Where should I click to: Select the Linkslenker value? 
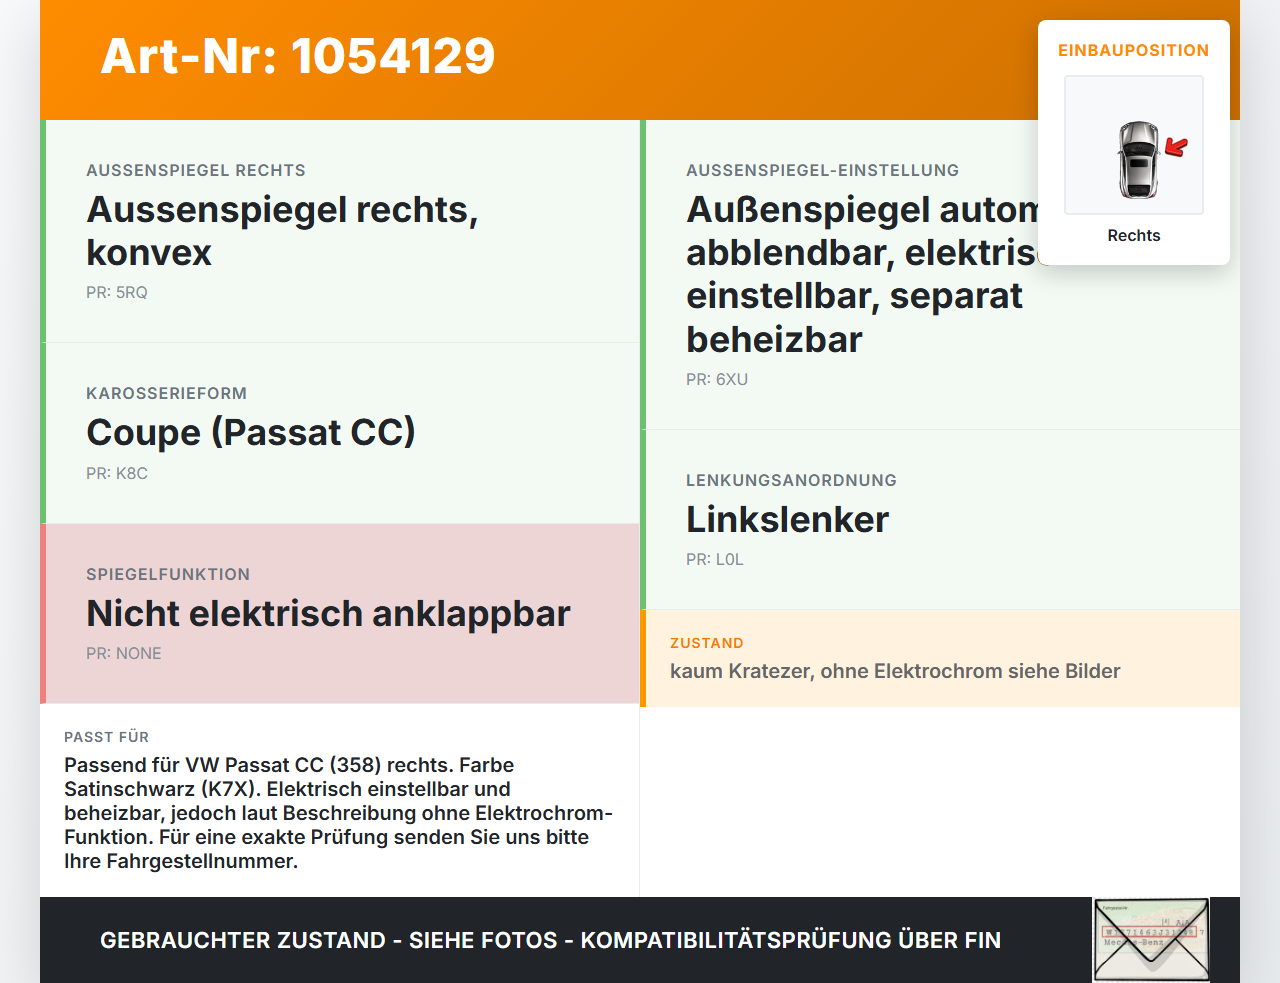(788, 520)
